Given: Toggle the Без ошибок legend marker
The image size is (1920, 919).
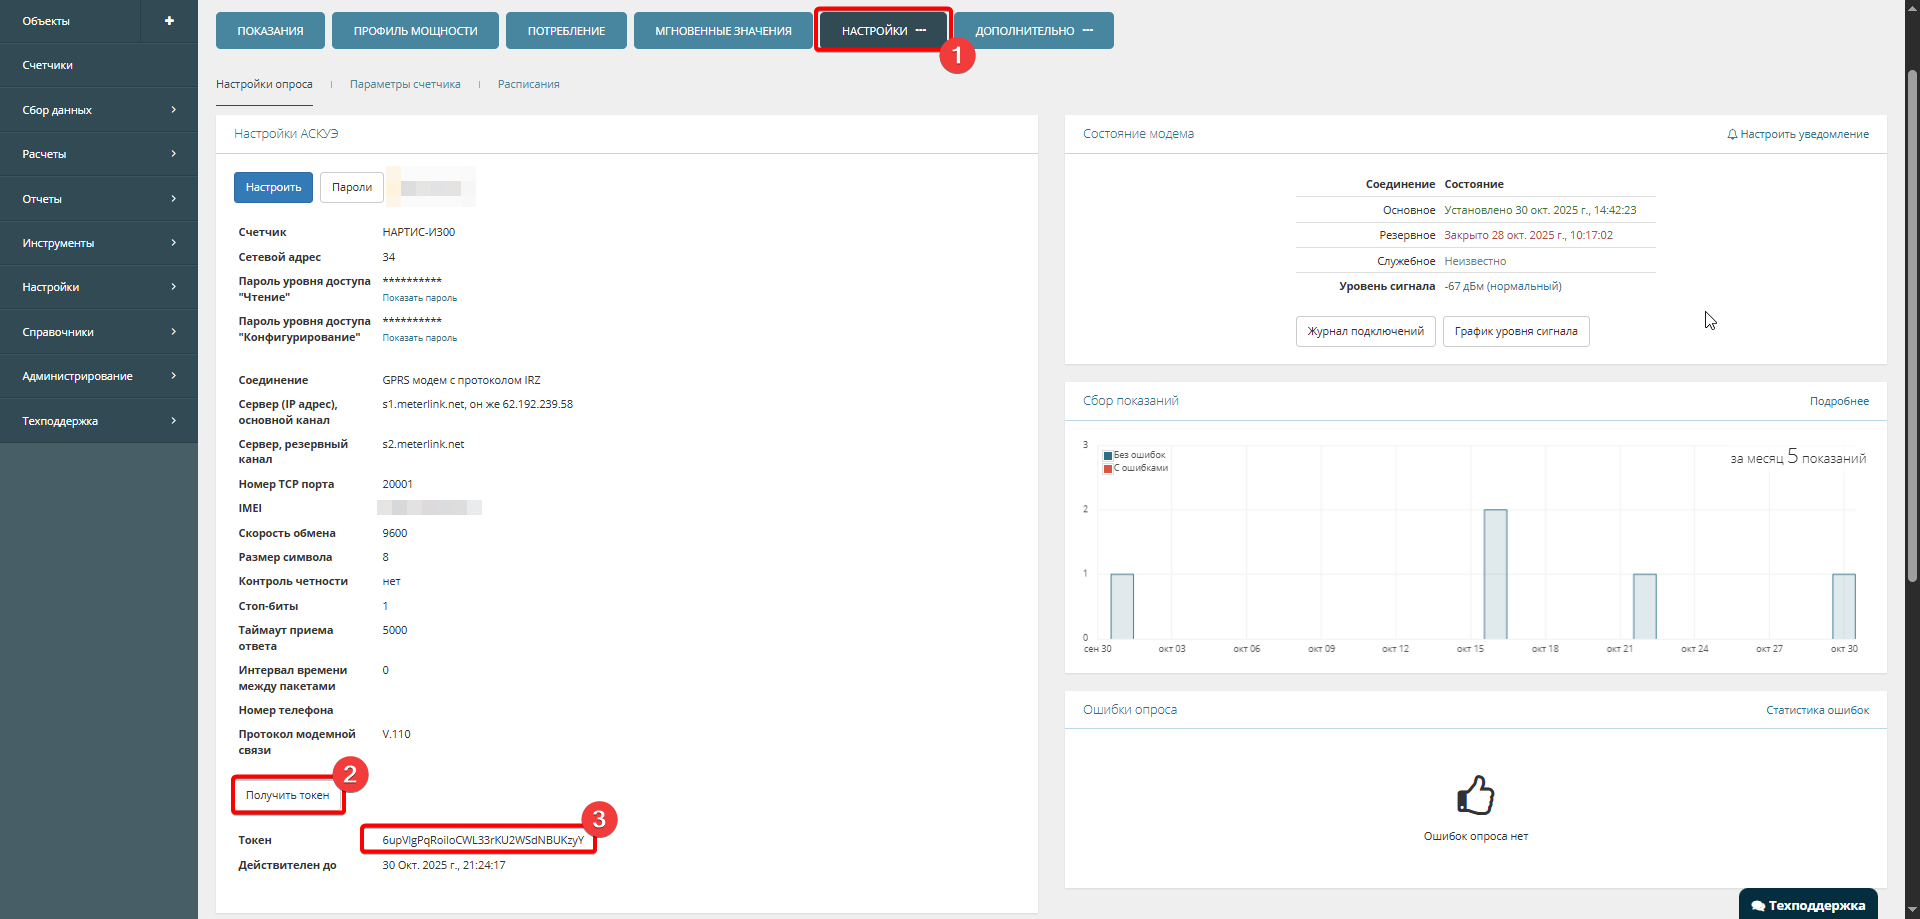Looking at the screenshot, I should coord(1108,456).
